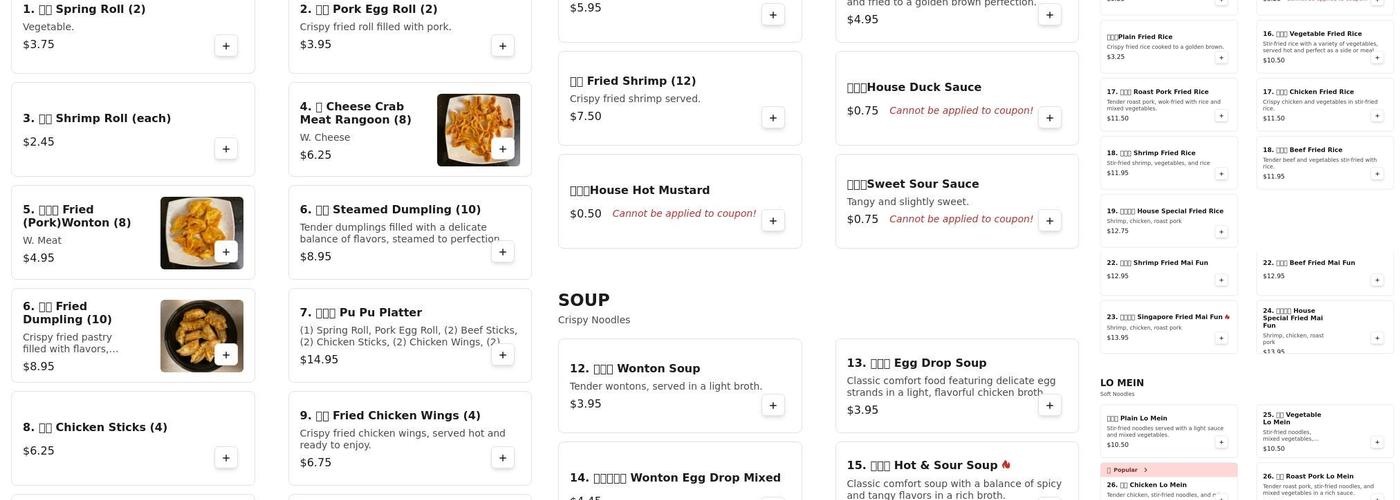This screenshot has width=1400, height=500.
Task: Add House Hot Mustard to order
Action: [x=773, y=221]
